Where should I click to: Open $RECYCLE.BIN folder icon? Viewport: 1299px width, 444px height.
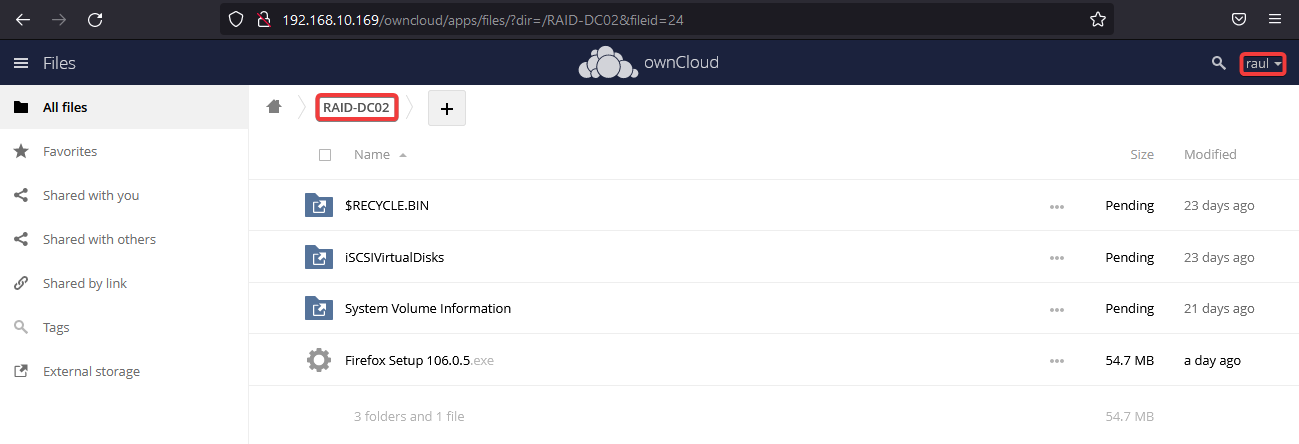(318, 206)
